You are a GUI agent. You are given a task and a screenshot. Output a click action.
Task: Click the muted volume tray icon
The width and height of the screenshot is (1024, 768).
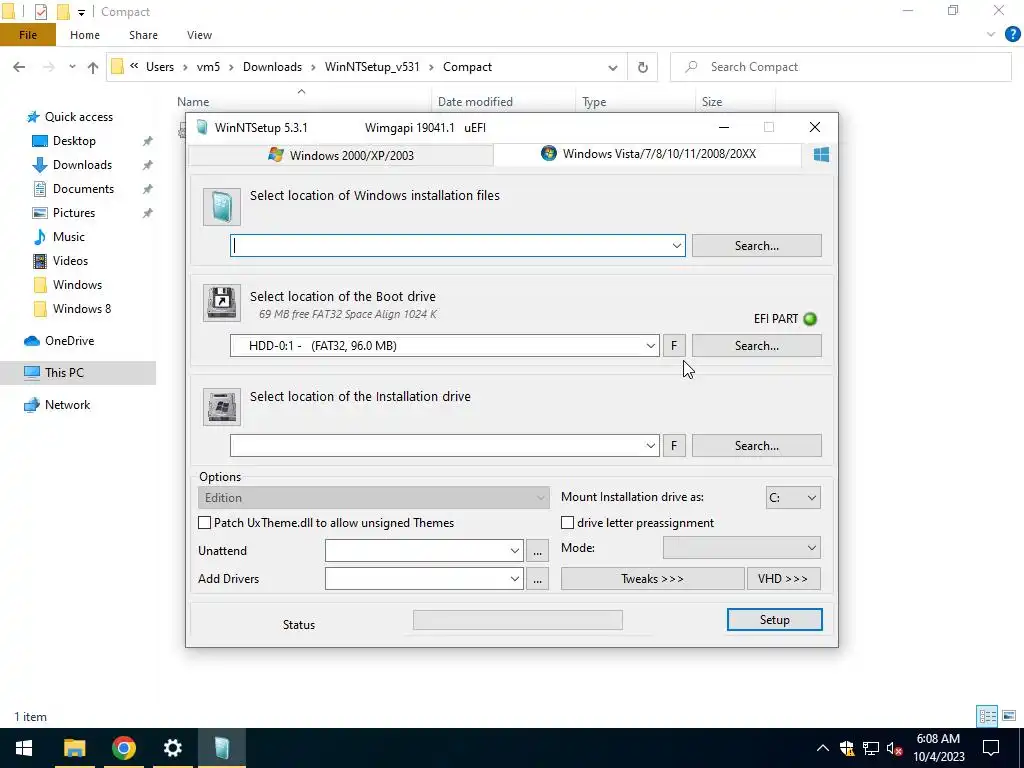[x=894, y=748]
